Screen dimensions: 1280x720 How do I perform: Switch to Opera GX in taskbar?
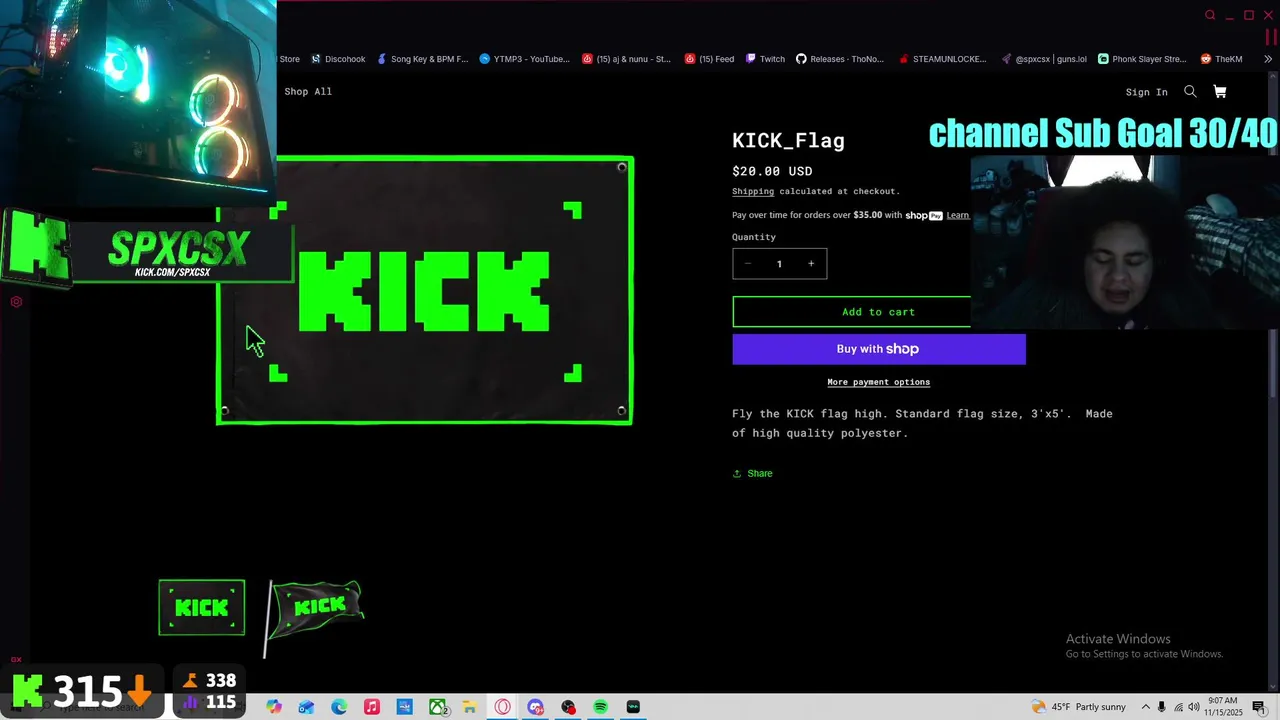[x=502, y=707]
